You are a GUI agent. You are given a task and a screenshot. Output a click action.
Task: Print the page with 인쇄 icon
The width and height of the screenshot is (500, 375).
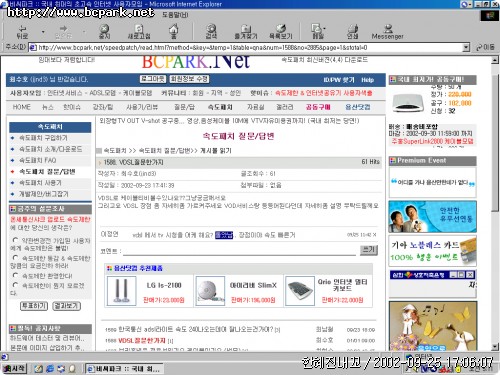click(x=352, y=32)
